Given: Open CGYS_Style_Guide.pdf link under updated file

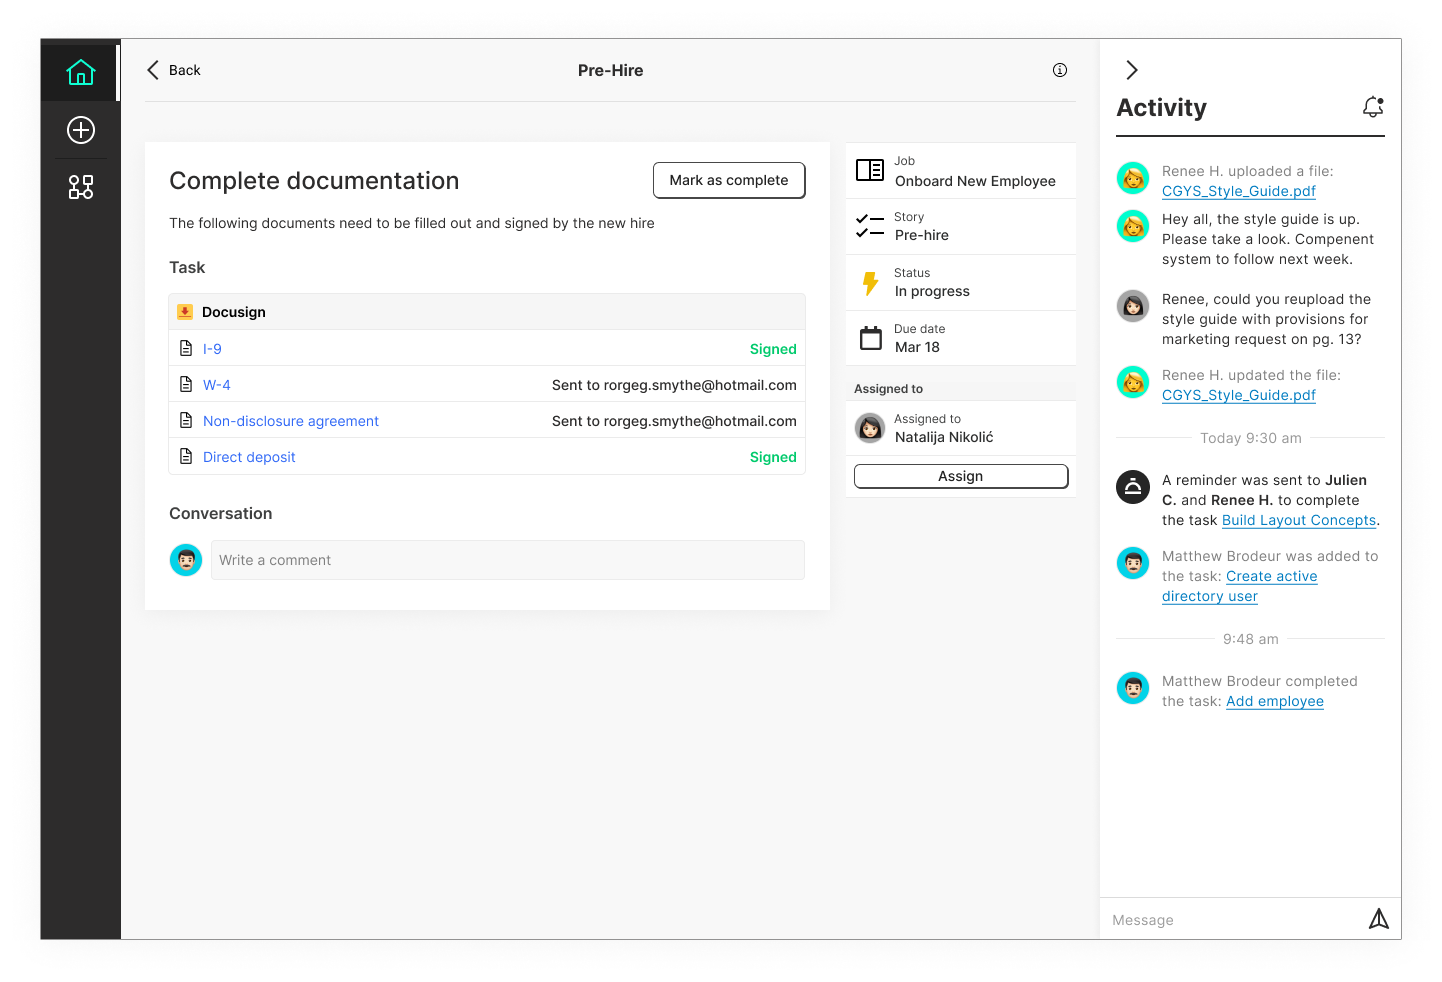Looking at the screenshot, I should (x=1239, y=395).
